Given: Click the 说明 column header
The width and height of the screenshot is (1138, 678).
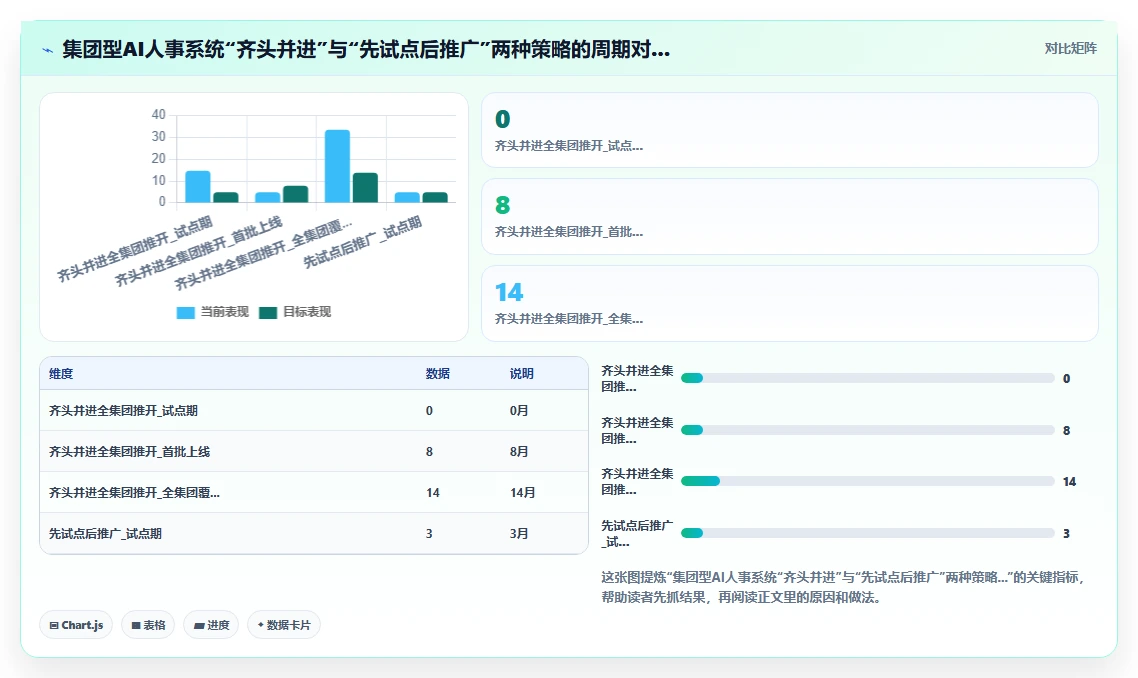Looking at the screenshot, I should pyautogui.click(x=521, y=374).
